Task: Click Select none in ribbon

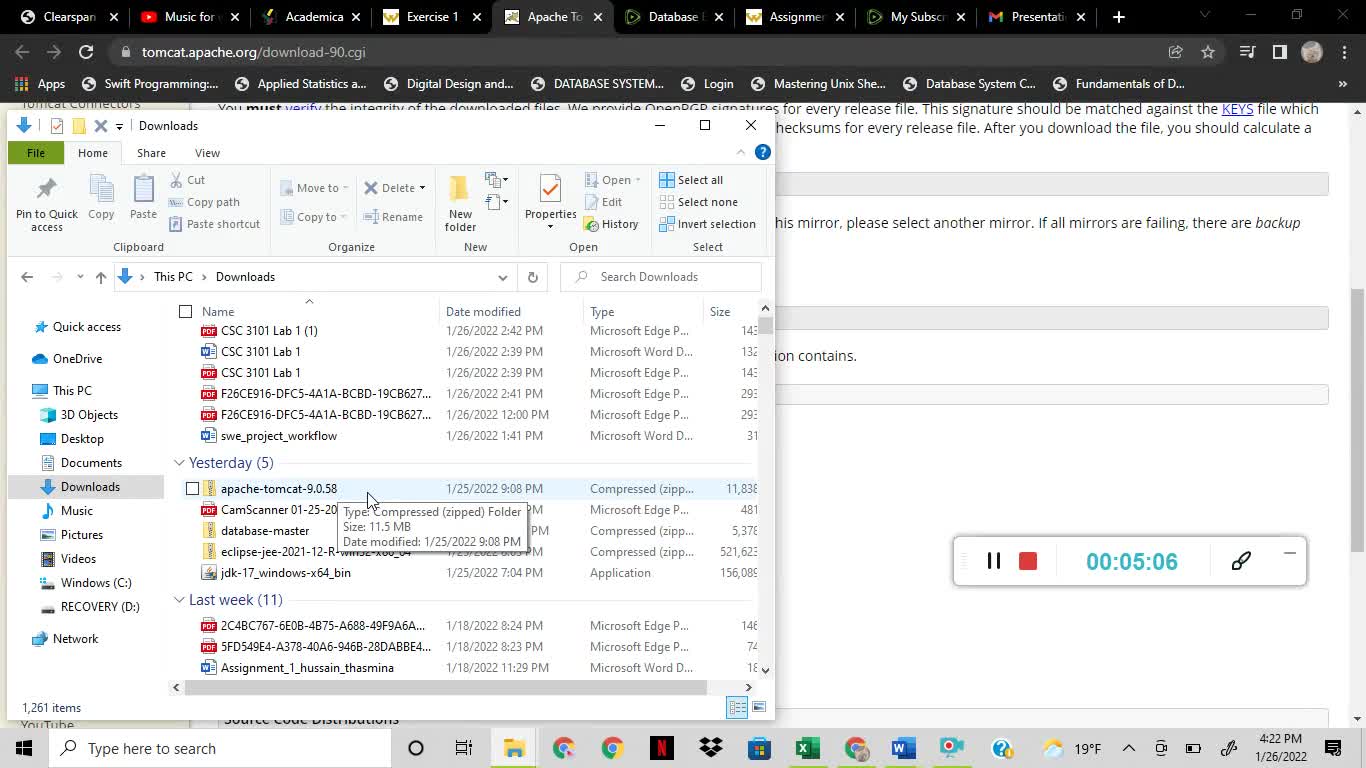Action: 698,202
